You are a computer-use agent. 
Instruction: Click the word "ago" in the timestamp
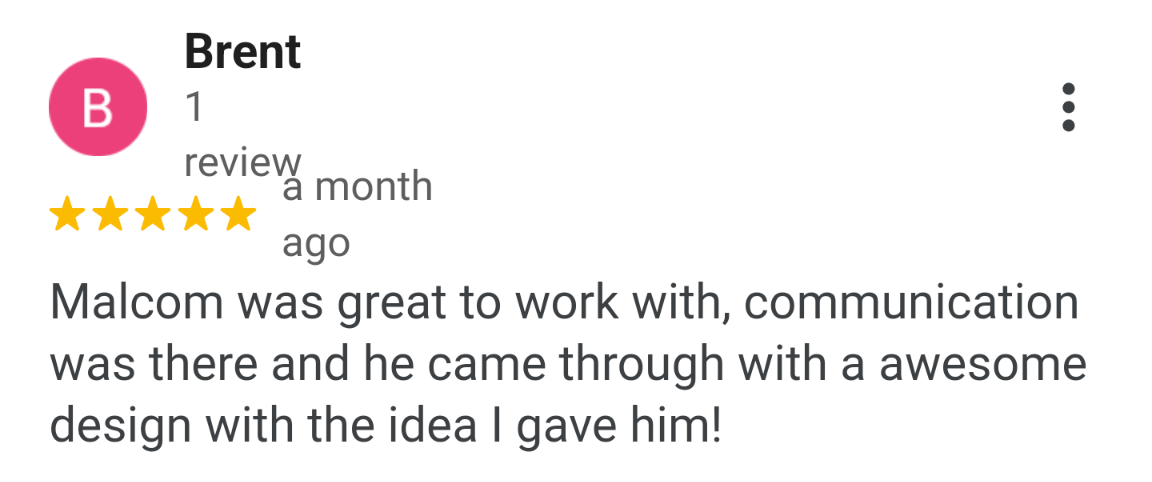(x=316, y=243)
